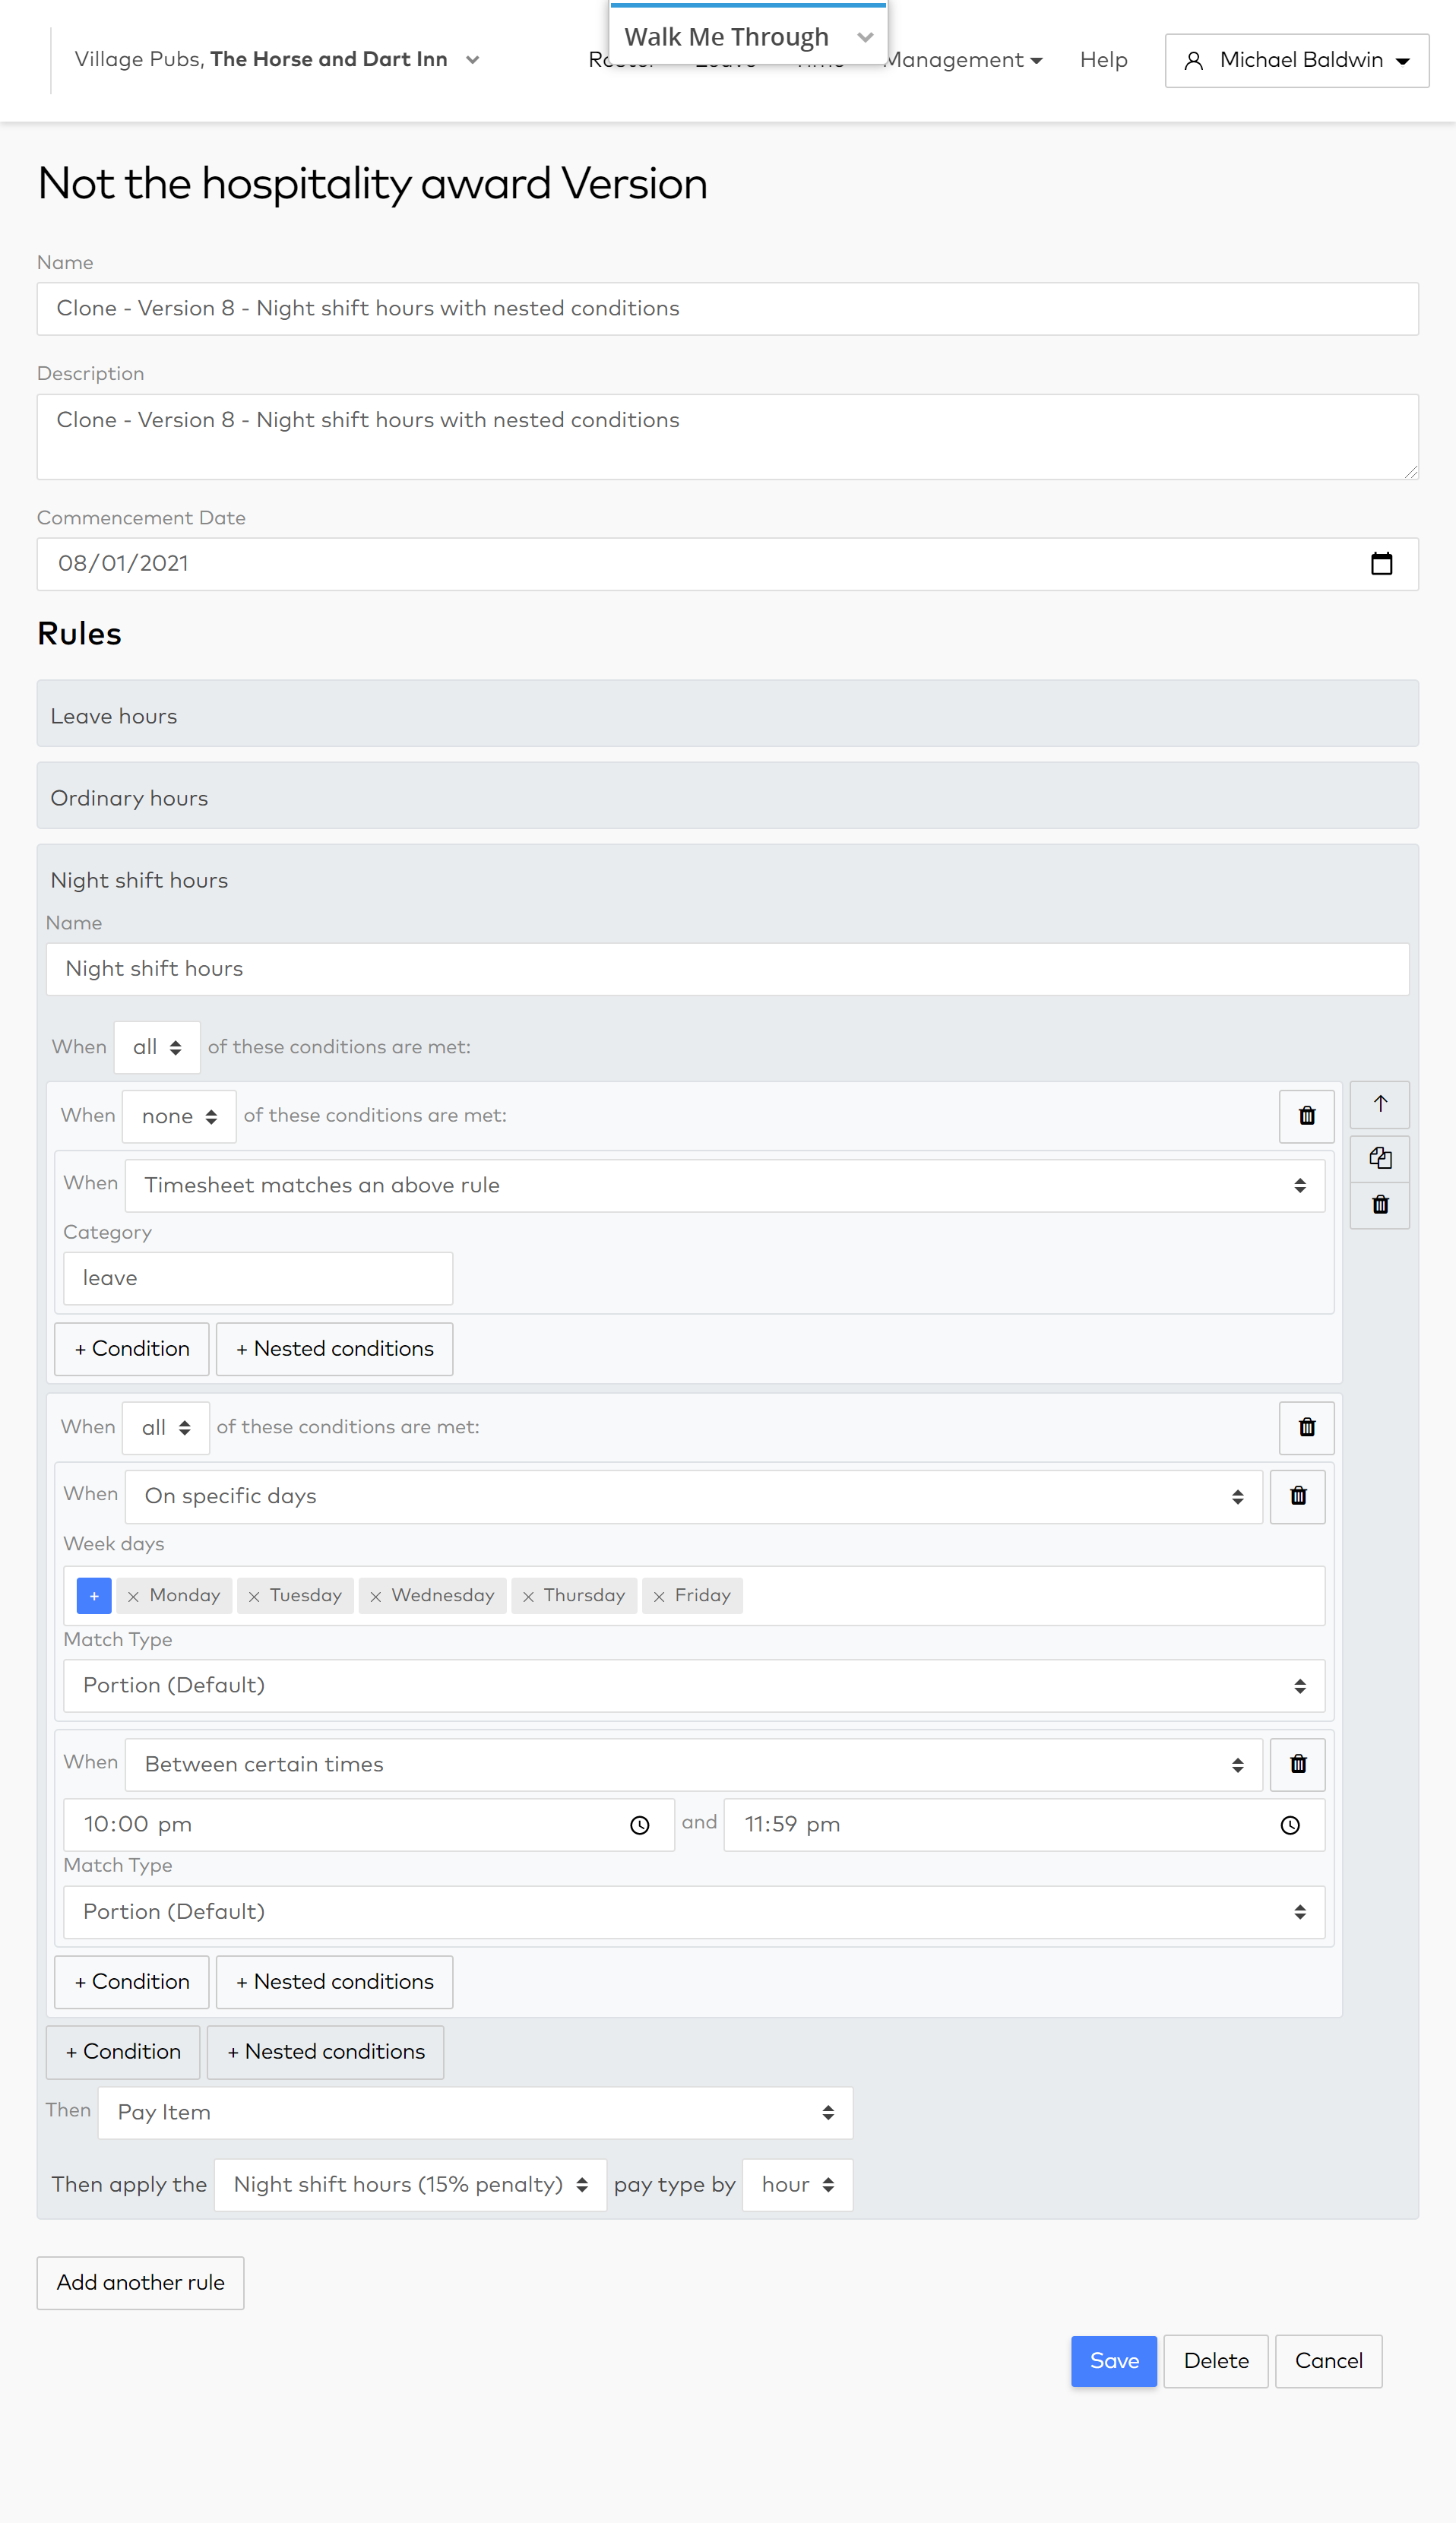Viewport: 1456px width, 2523px height.
Task: Save the award version
Action: click(x=1114, y=2361)
